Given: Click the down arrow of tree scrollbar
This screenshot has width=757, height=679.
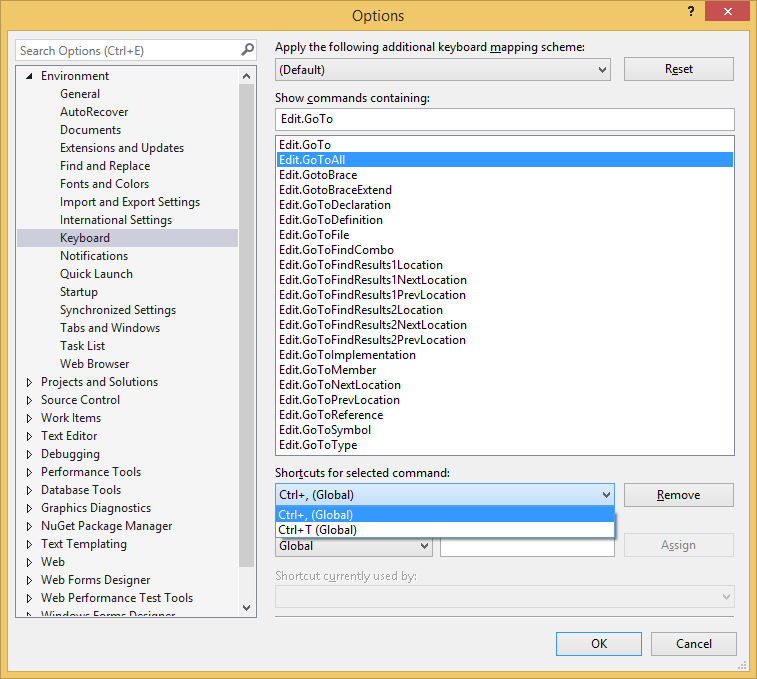Looking at the screenshot, I should [x=248, y=607].
